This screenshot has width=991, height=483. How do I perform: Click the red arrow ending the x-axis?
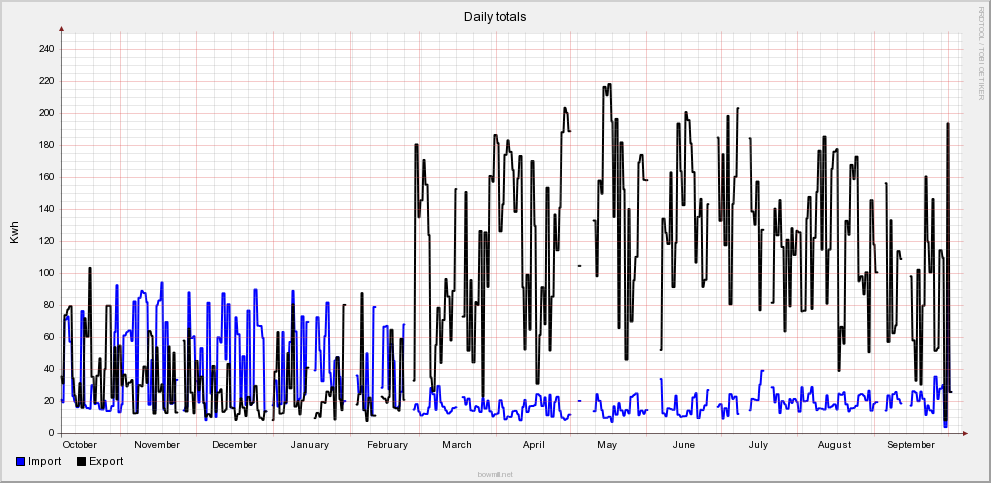(x=965, y=433)
